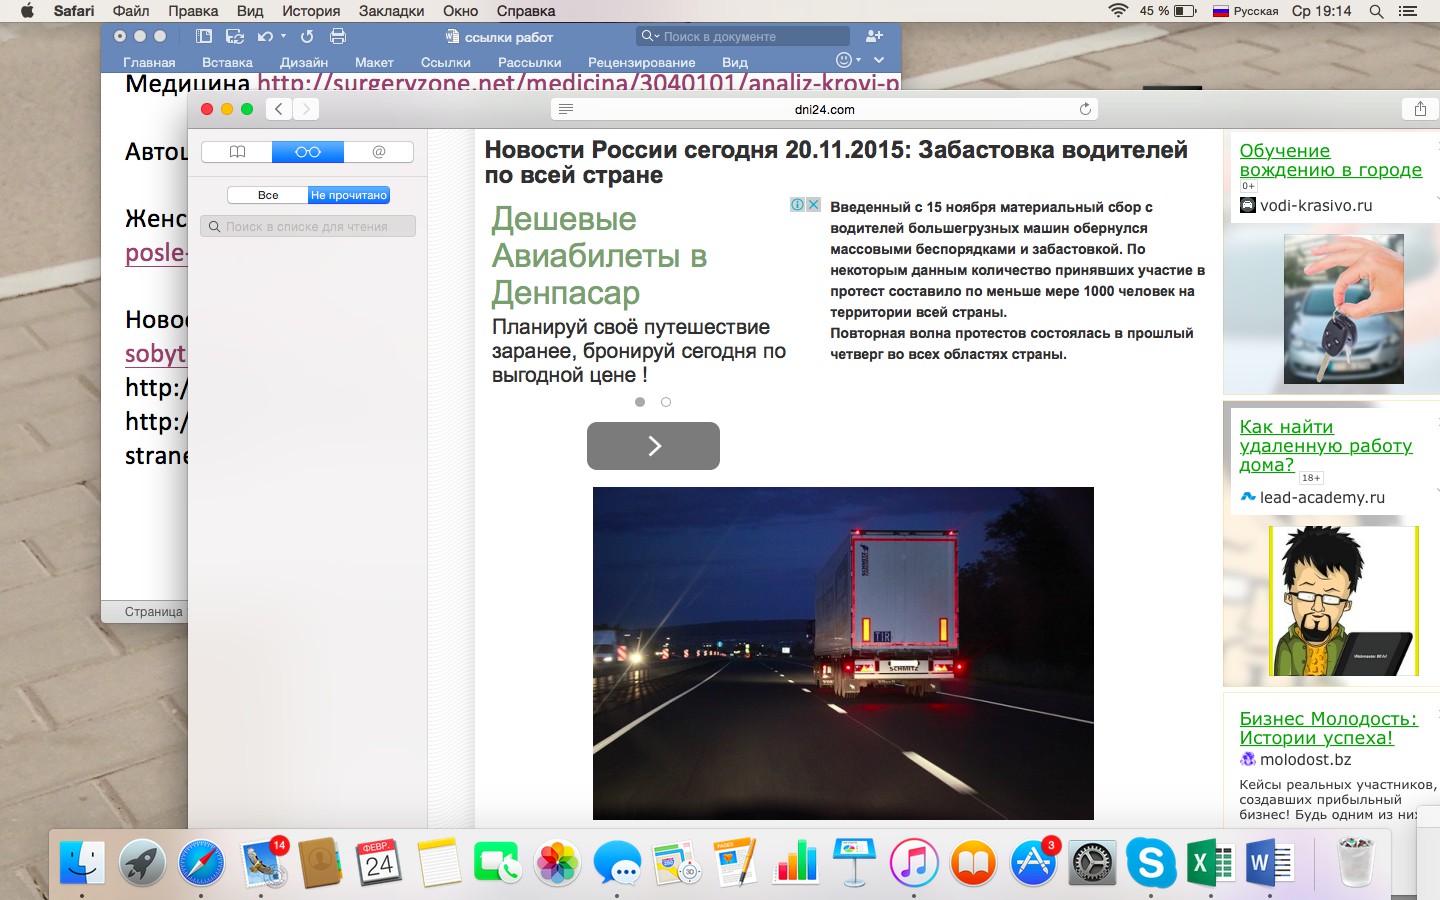The image size is (1440, 900).
Task: Open the Undo history dropdown arrow in Word
Action: click(283, 36)
